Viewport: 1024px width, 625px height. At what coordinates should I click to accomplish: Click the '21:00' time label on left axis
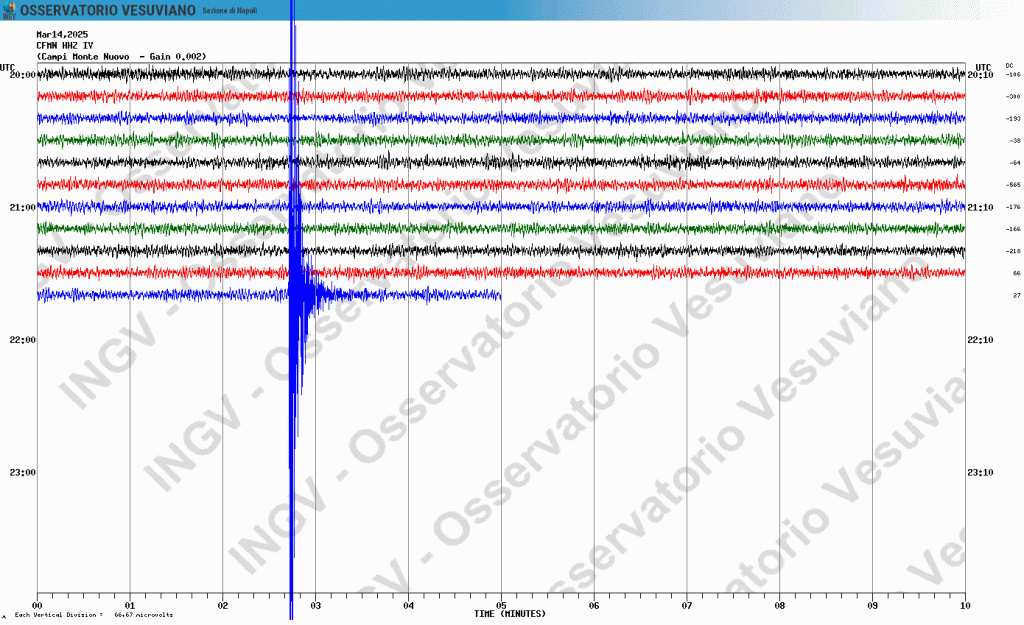tap(22, 208)
